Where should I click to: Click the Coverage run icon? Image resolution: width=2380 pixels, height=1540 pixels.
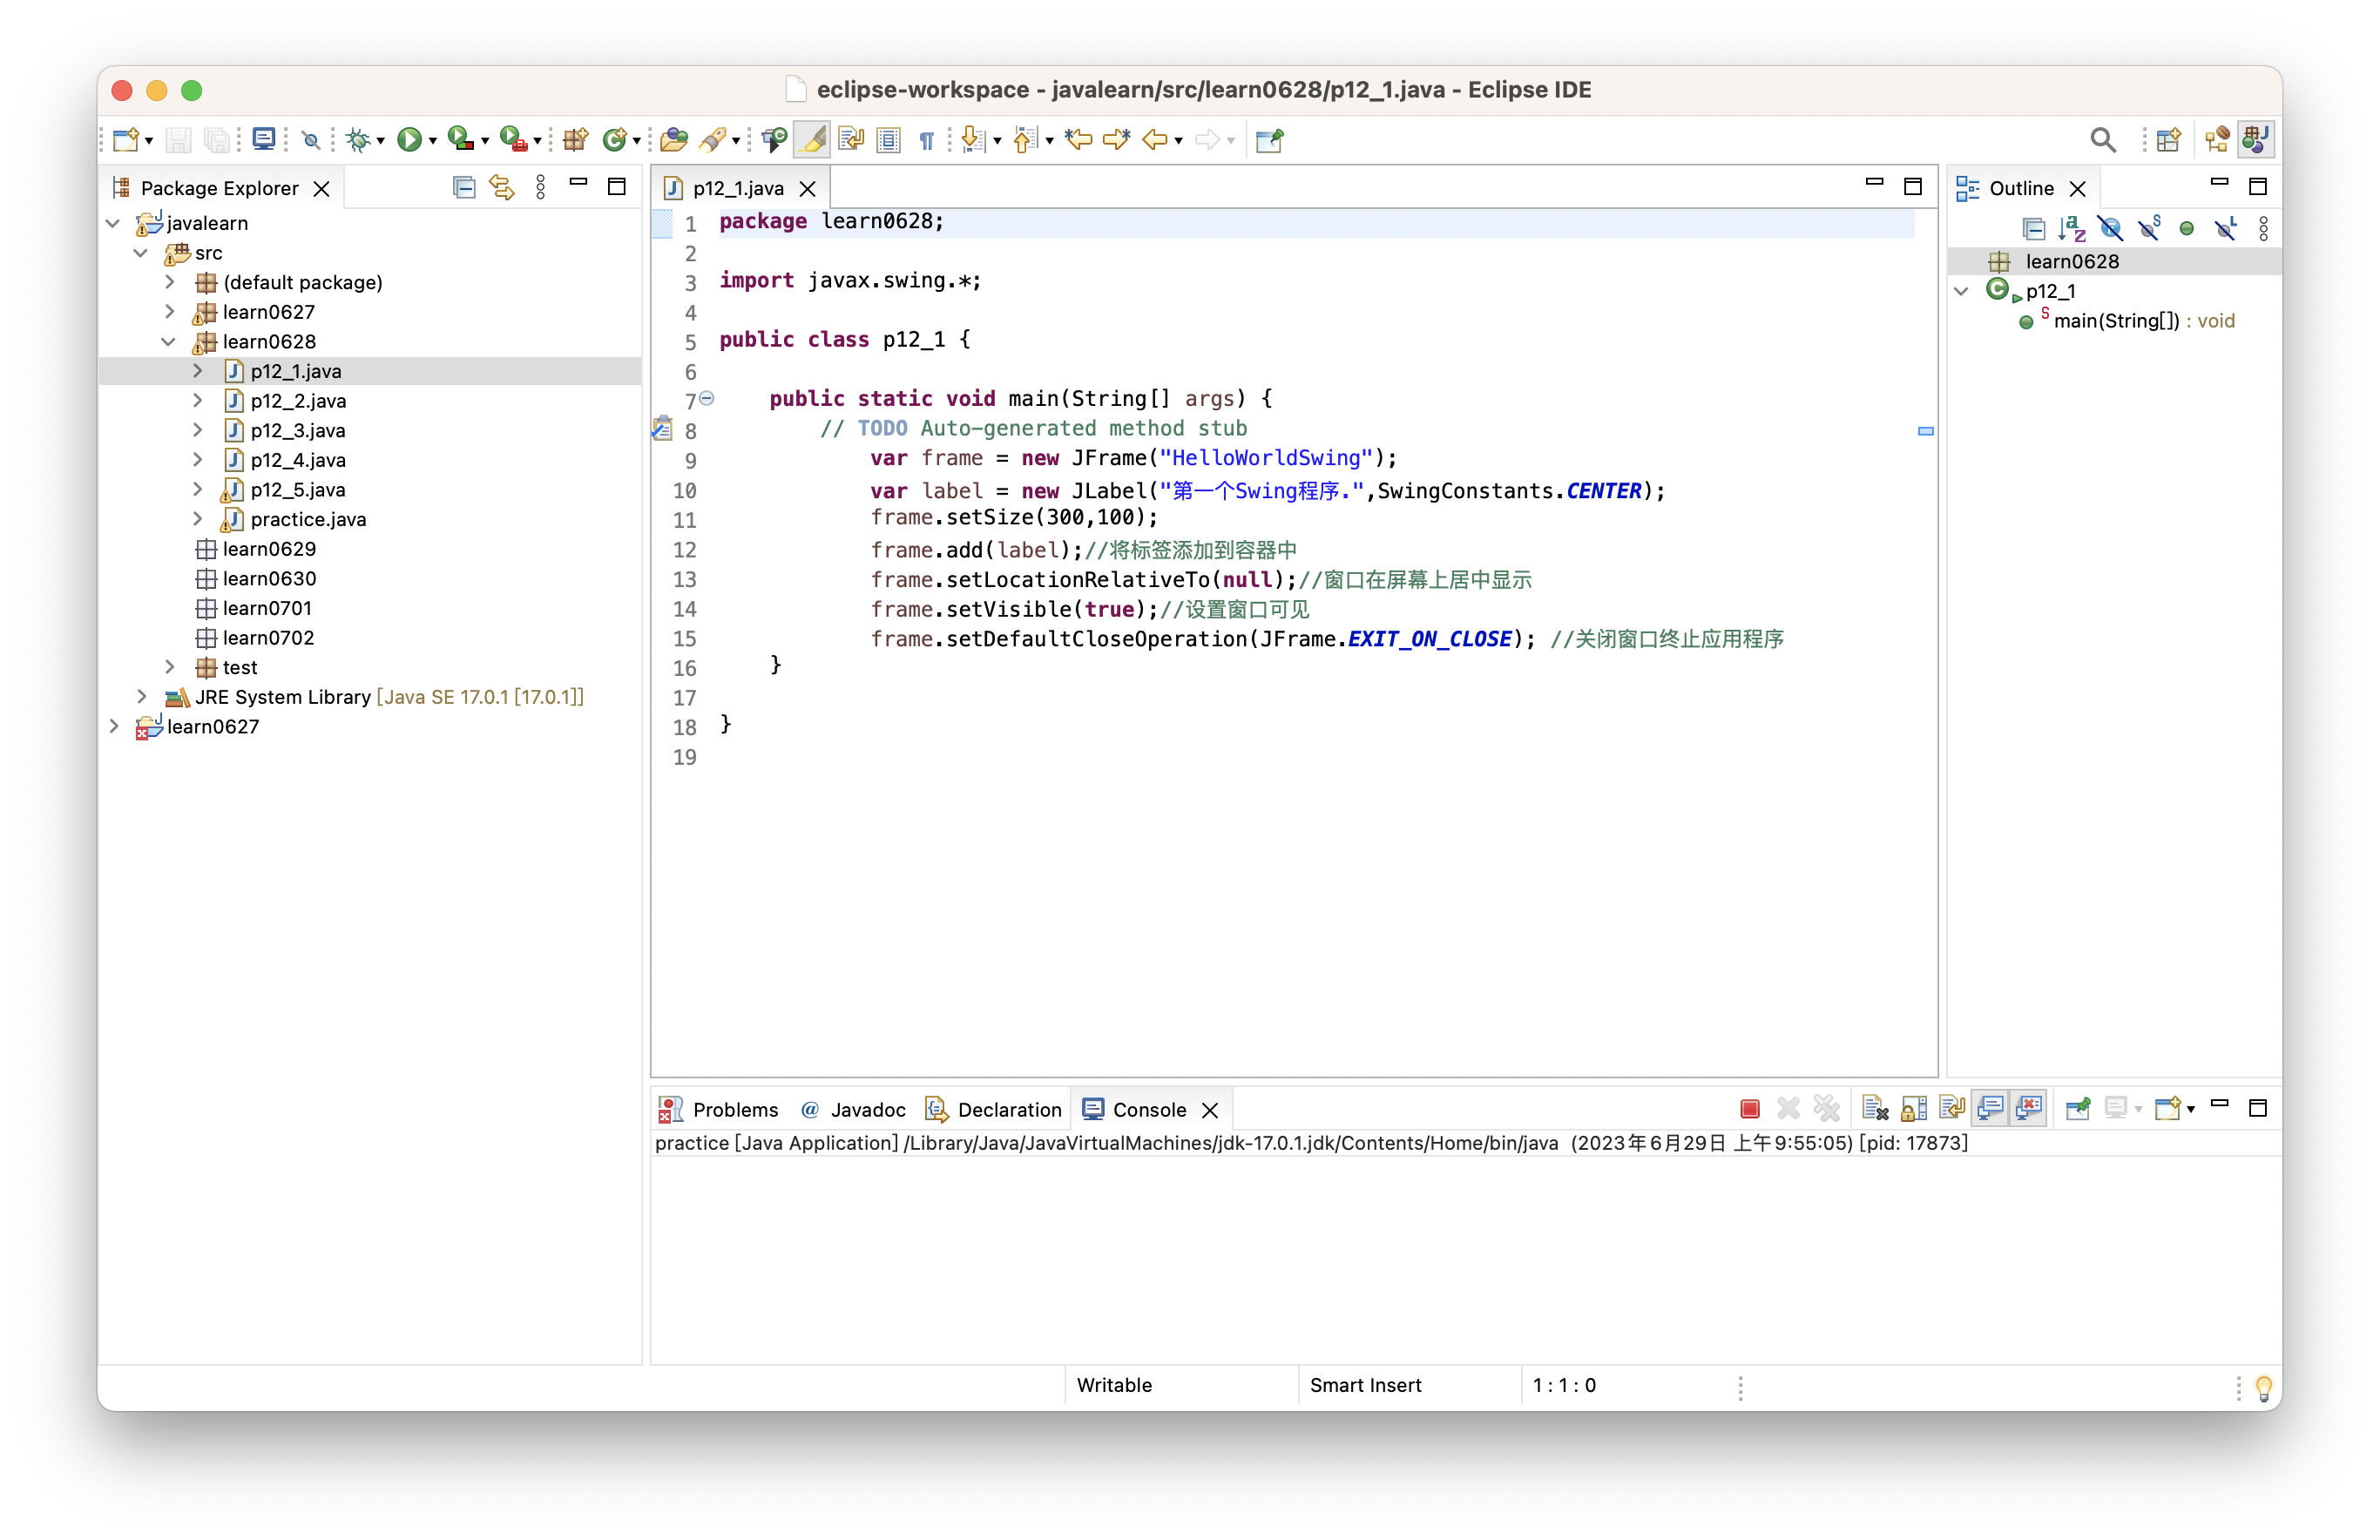[x=460, y=140]
